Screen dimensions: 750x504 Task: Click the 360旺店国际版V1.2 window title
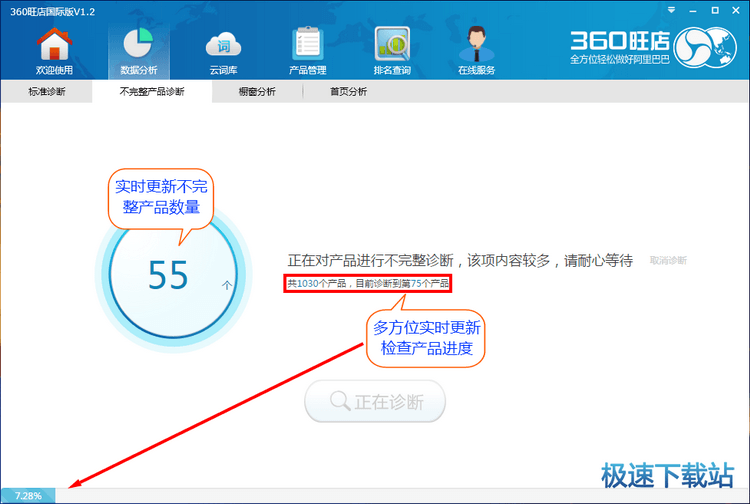click(x=53, y=11)
